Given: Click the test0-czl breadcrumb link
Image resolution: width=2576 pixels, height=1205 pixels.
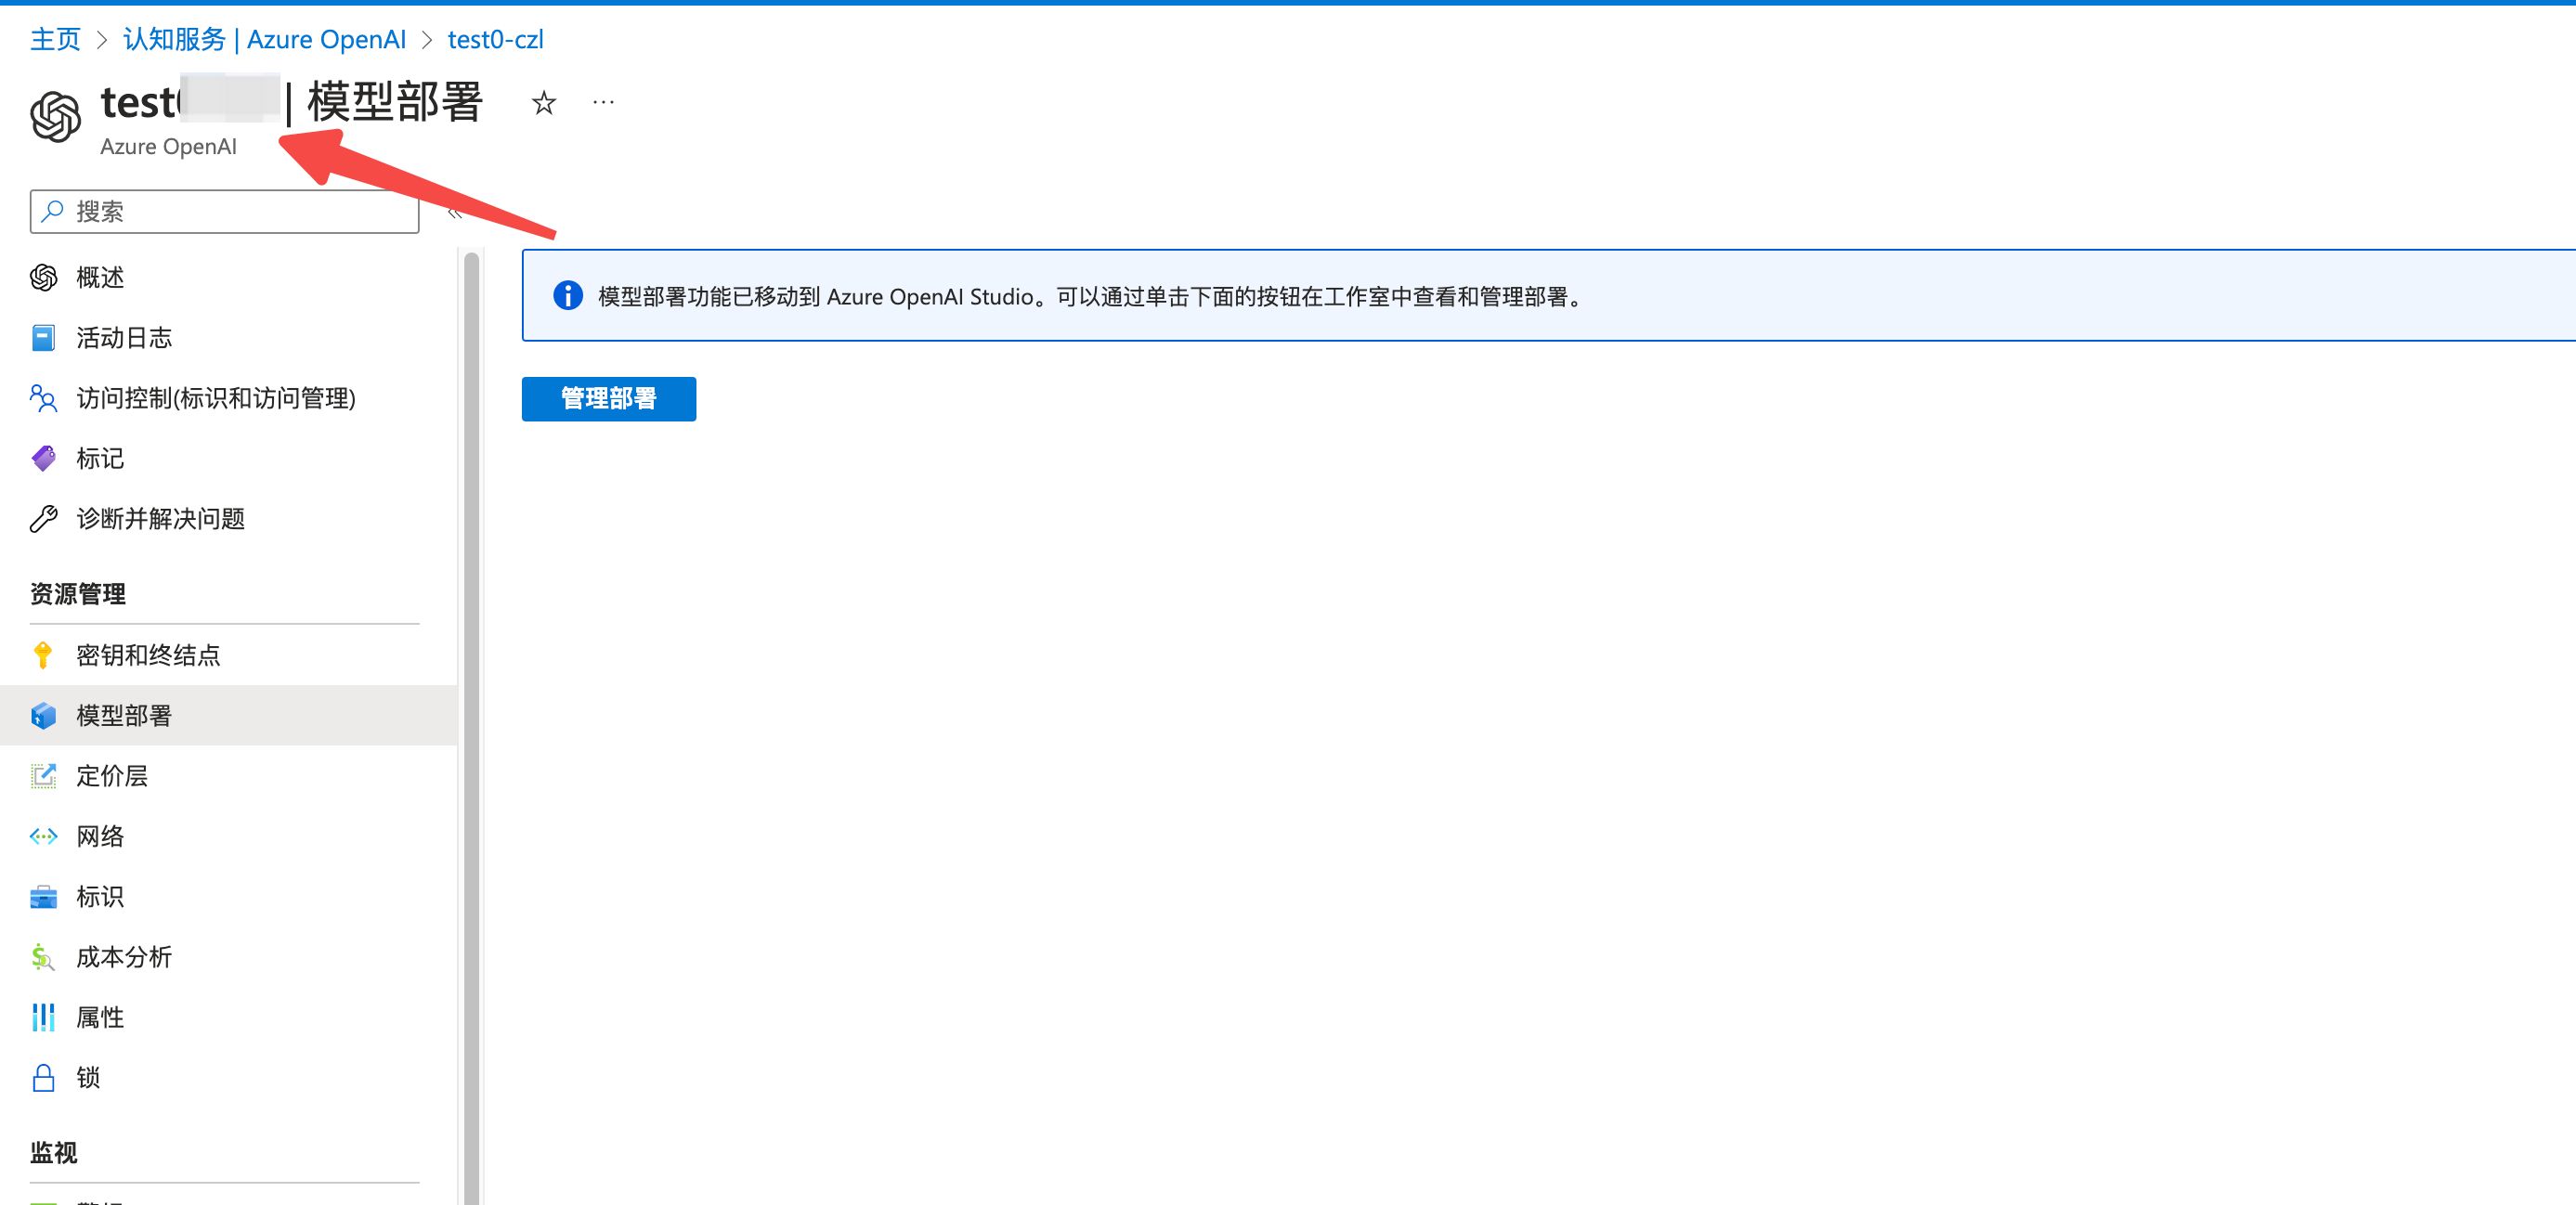Looking at the screenshot, I should 495,39.
